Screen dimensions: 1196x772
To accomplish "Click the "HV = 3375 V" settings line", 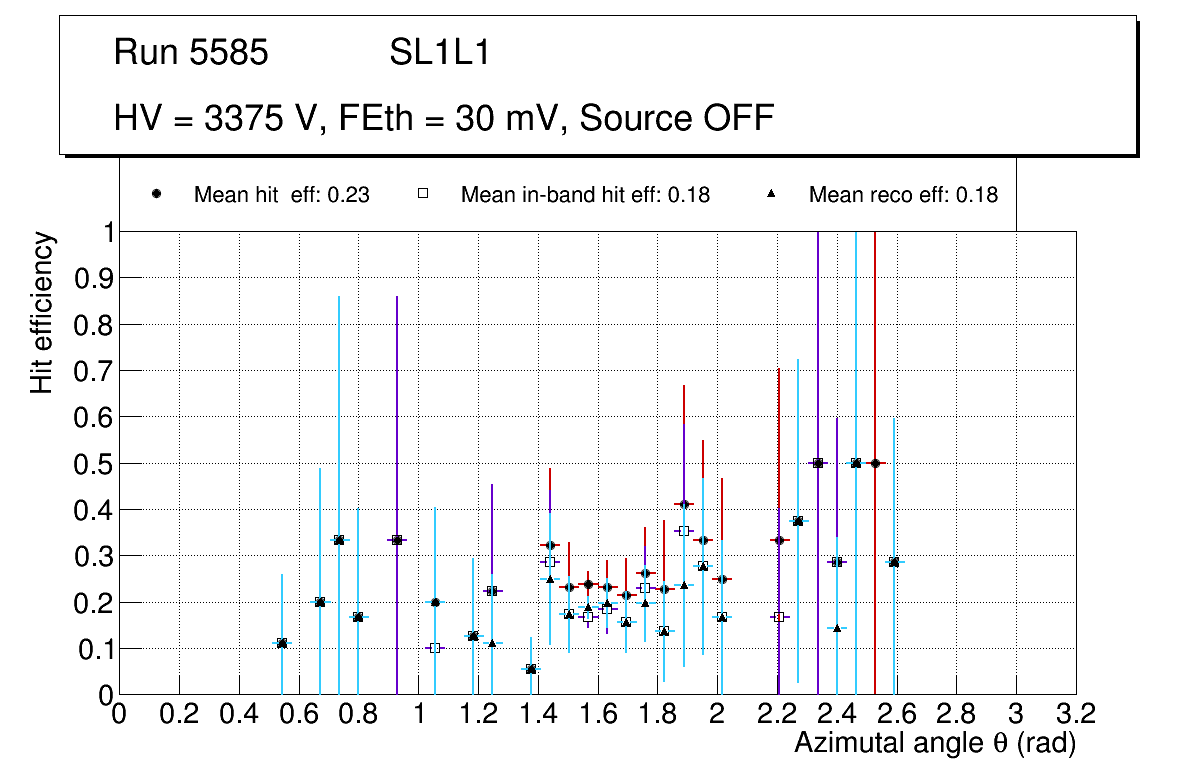I will (x=444, y=118).
